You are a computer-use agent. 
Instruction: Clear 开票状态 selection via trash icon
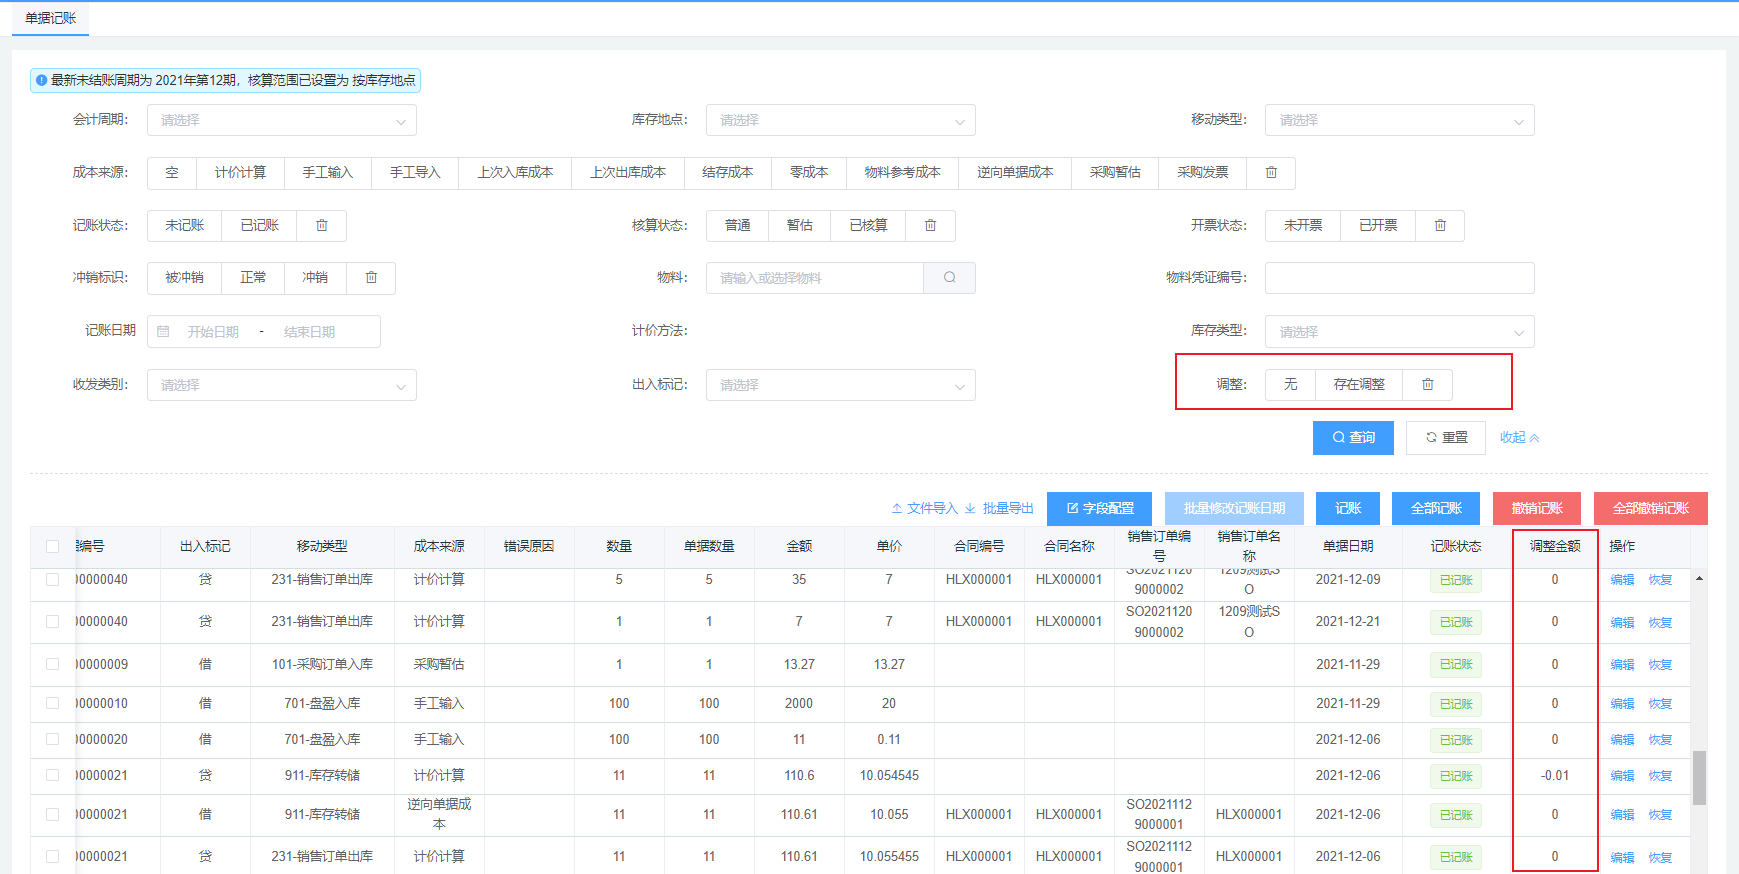[1440, 226]
